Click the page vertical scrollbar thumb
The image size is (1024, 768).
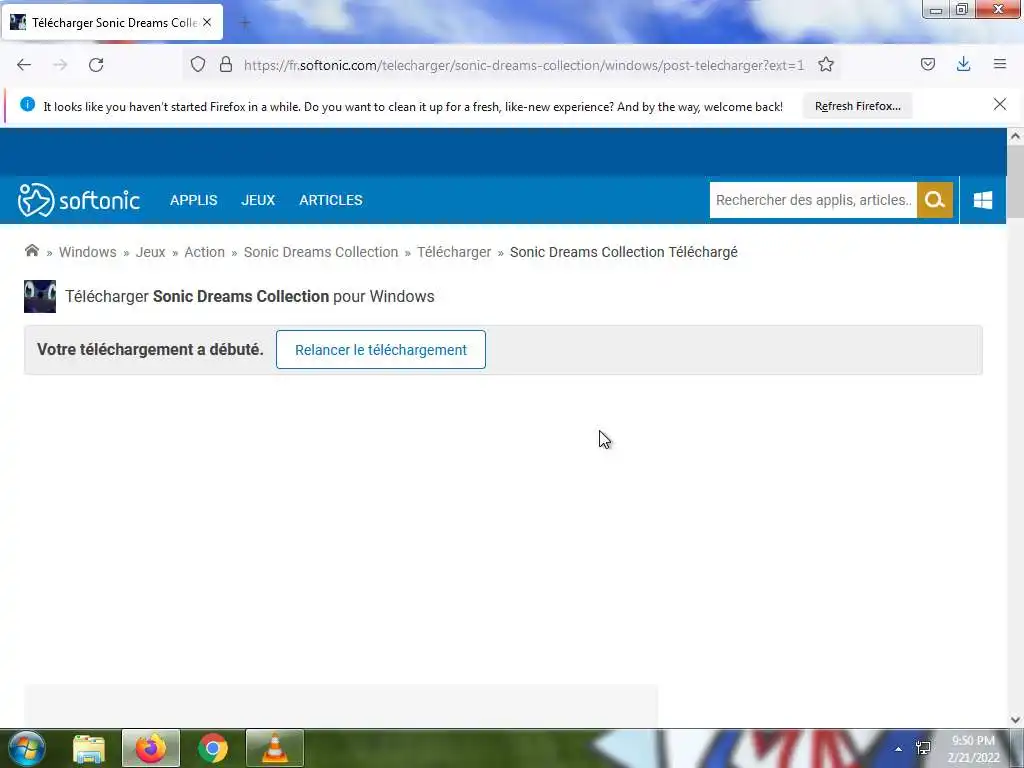(x=1015, y=182)
